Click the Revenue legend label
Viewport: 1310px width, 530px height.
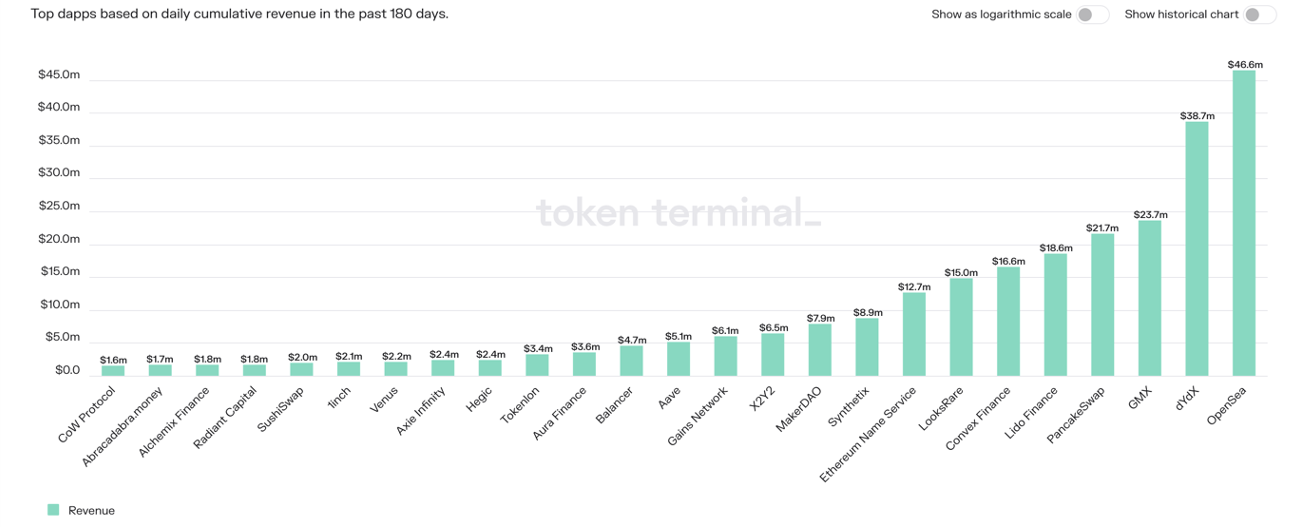91,510
